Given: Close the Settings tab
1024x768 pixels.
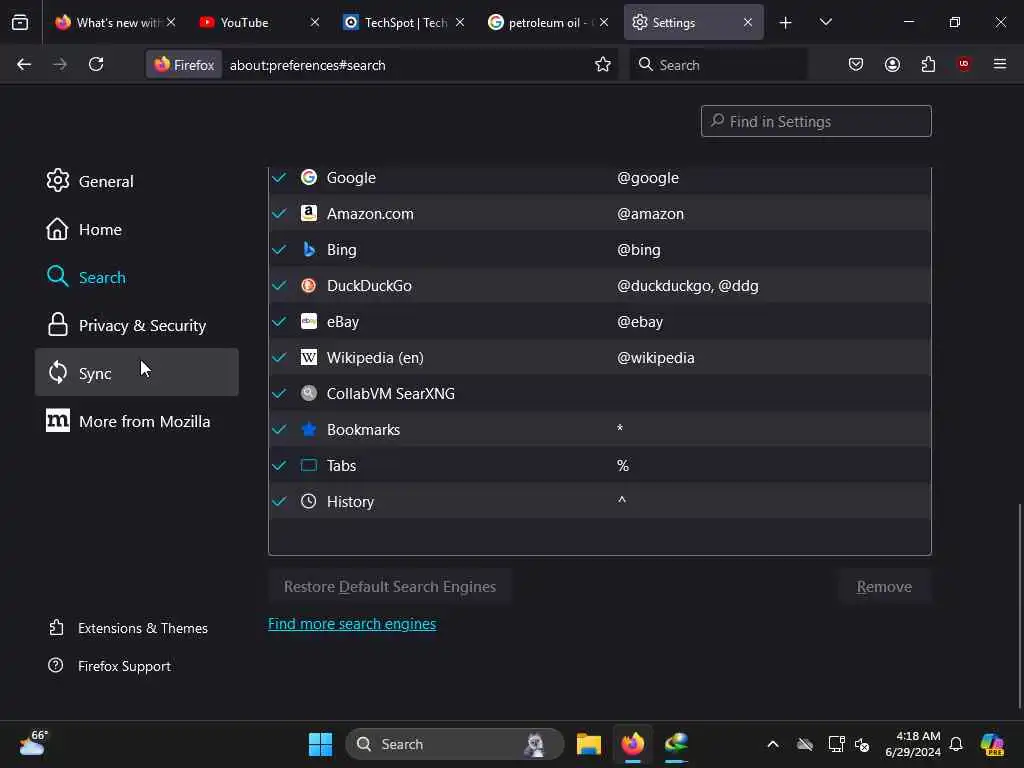Looking at the screenshot, I should coord(748,22).
